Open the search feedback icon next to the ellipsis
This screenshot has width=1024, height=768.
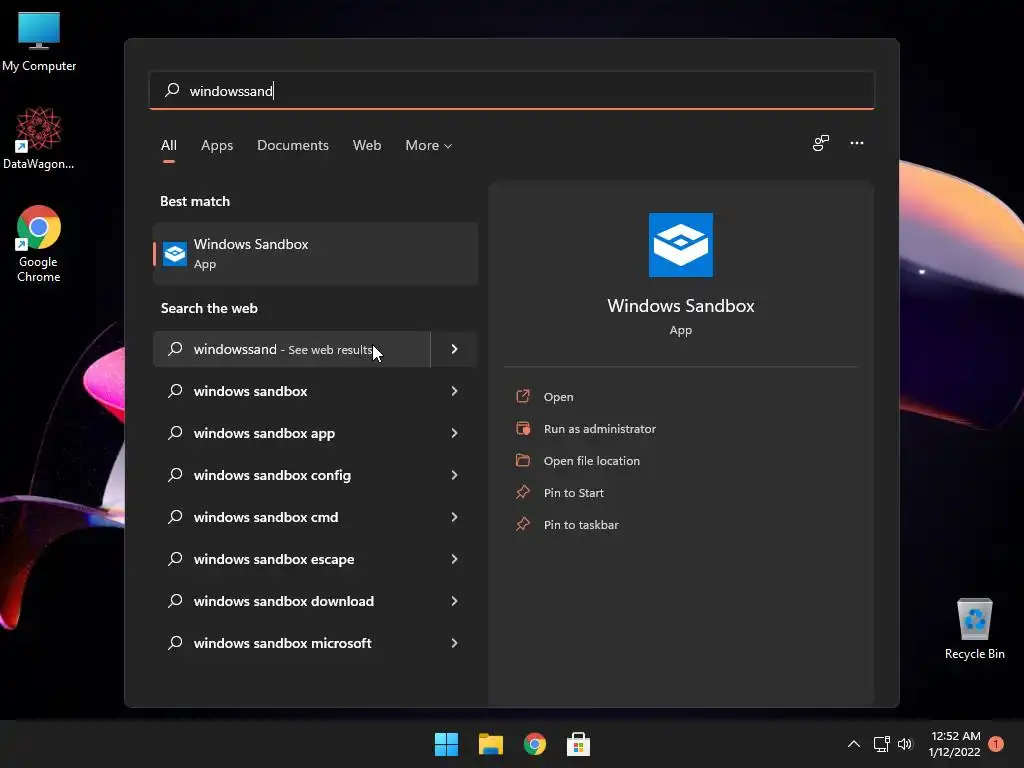(x=821, y=143)
